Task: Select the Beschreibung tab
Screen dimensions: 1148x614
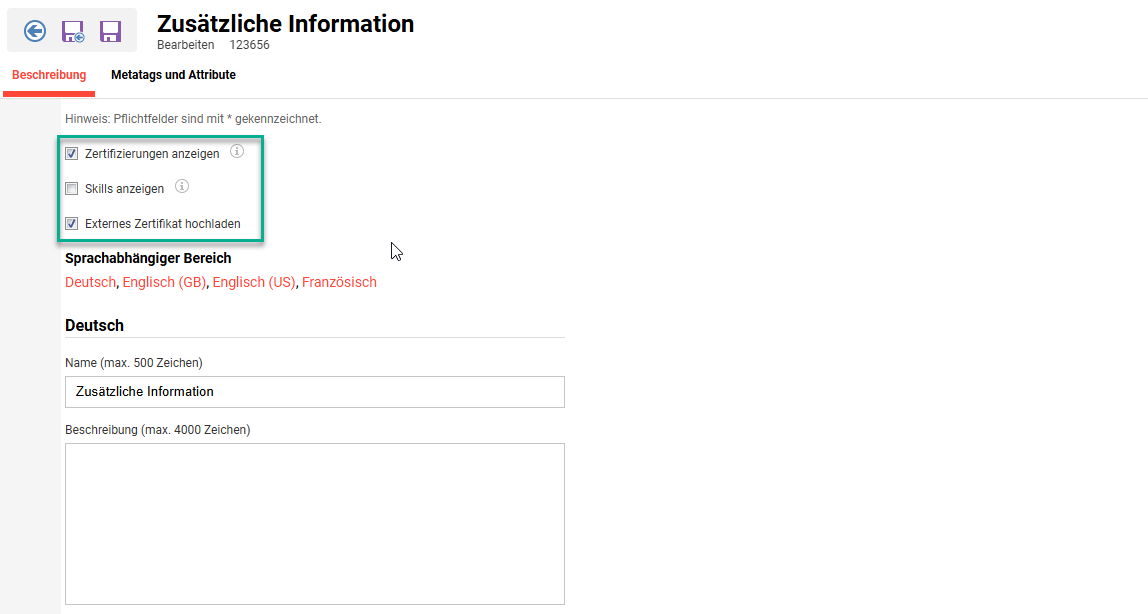Action: tap(48, 74)
